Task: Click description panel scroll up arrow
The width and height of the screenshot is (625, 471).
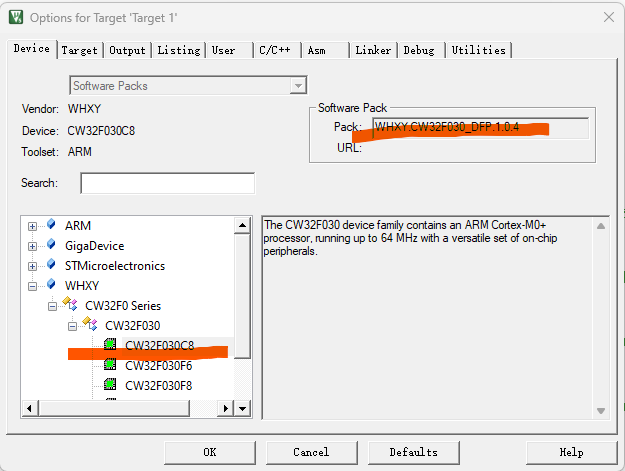Action: 601,226
